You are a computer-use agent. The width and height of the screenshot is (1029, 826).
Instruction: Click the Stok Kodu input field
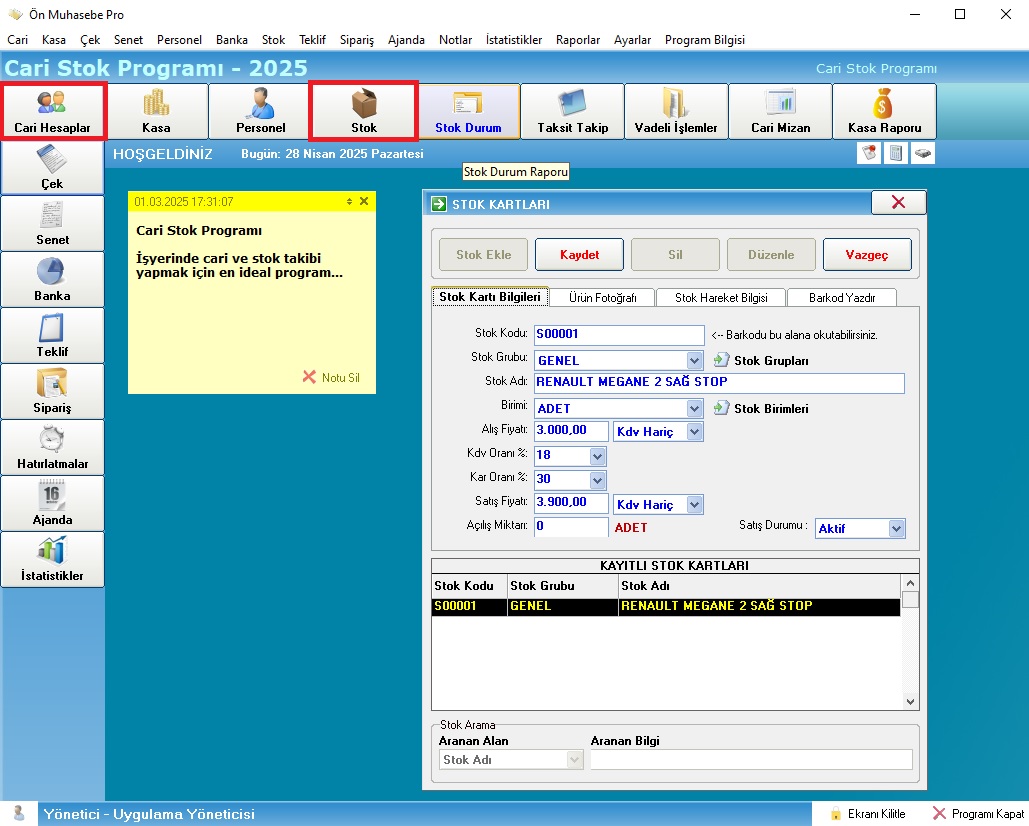click(x=619, y=335)
